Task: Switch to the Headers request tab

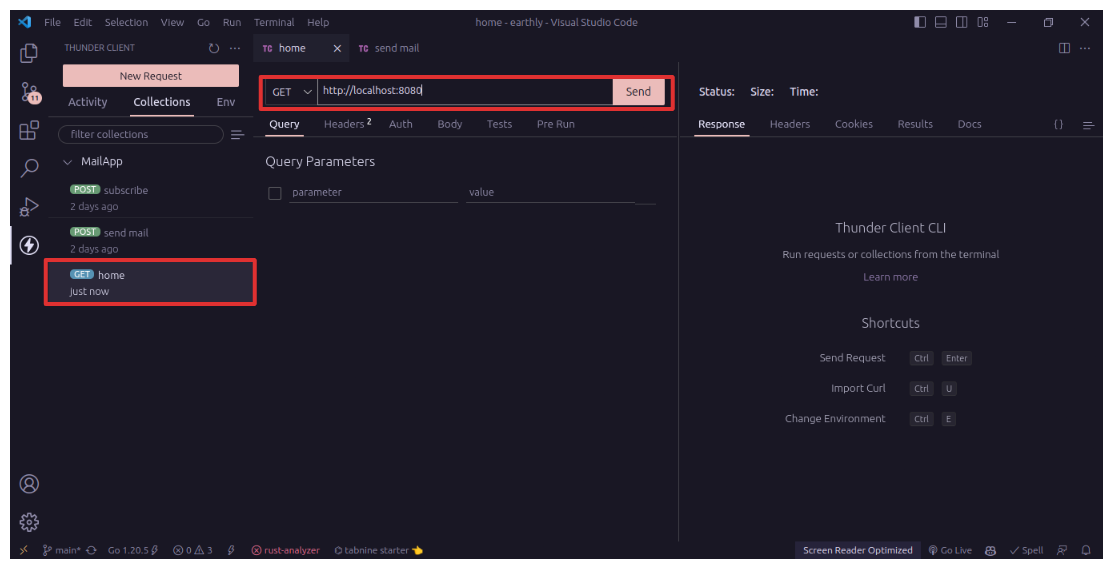Action: [346, 124]
